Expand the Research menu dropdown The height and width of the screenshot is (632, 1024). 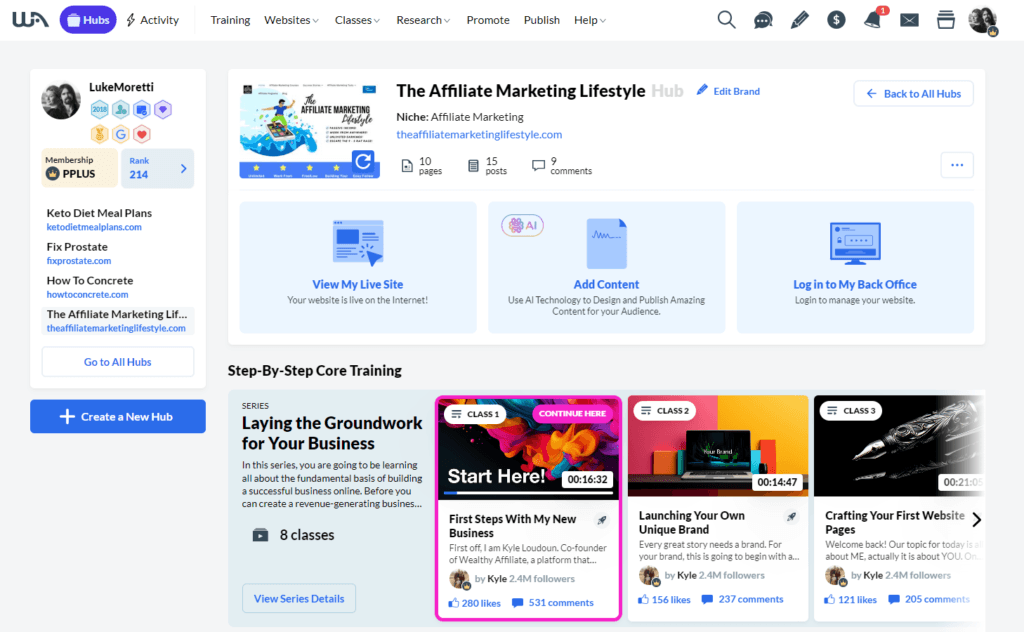click(x=423, y=20)
